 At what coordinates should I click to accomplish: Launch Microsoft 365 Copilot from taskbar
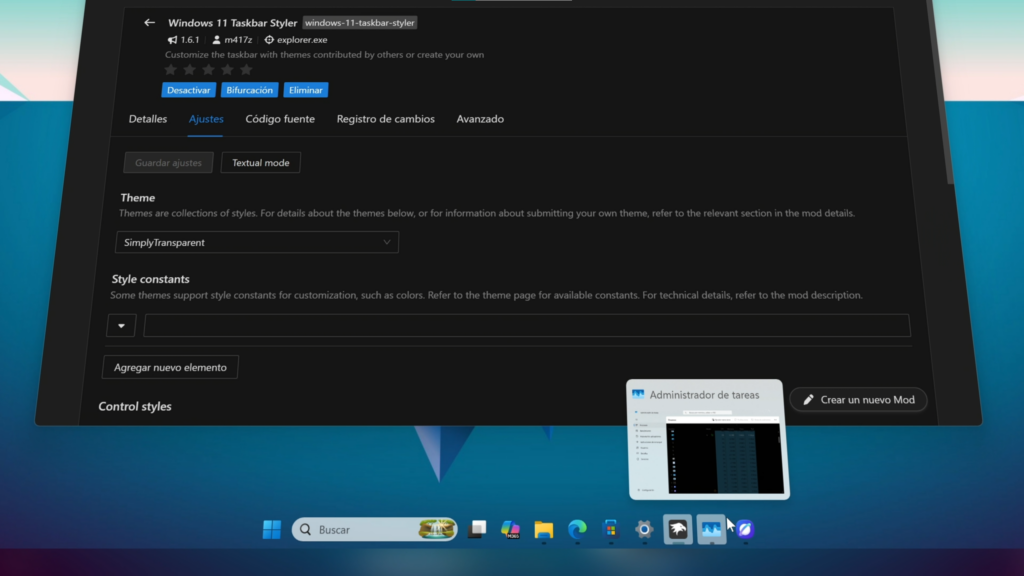tap(511, 529)
